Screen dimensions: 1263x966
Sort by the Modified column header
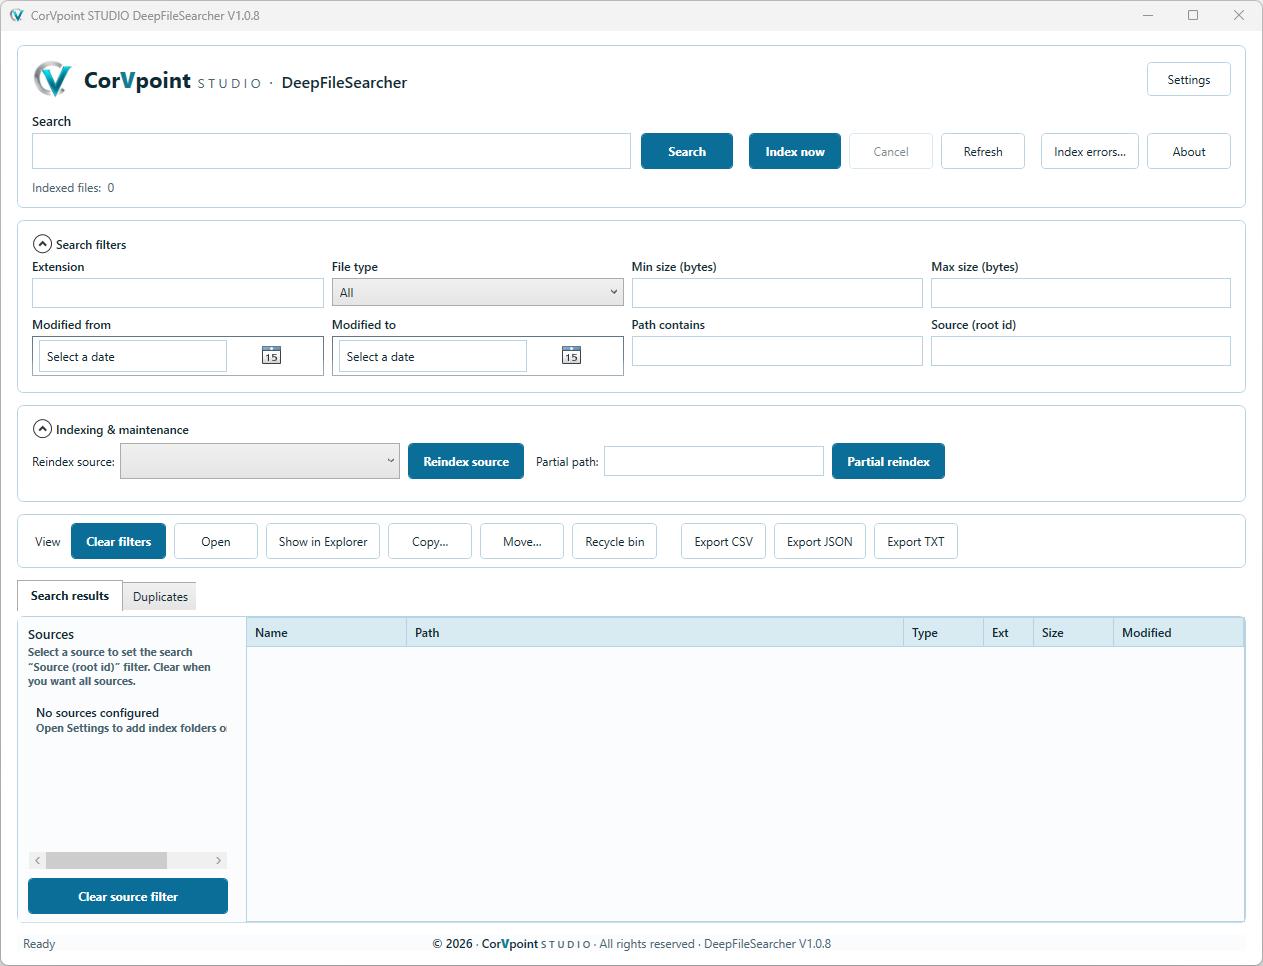(x=1178, y=632)
